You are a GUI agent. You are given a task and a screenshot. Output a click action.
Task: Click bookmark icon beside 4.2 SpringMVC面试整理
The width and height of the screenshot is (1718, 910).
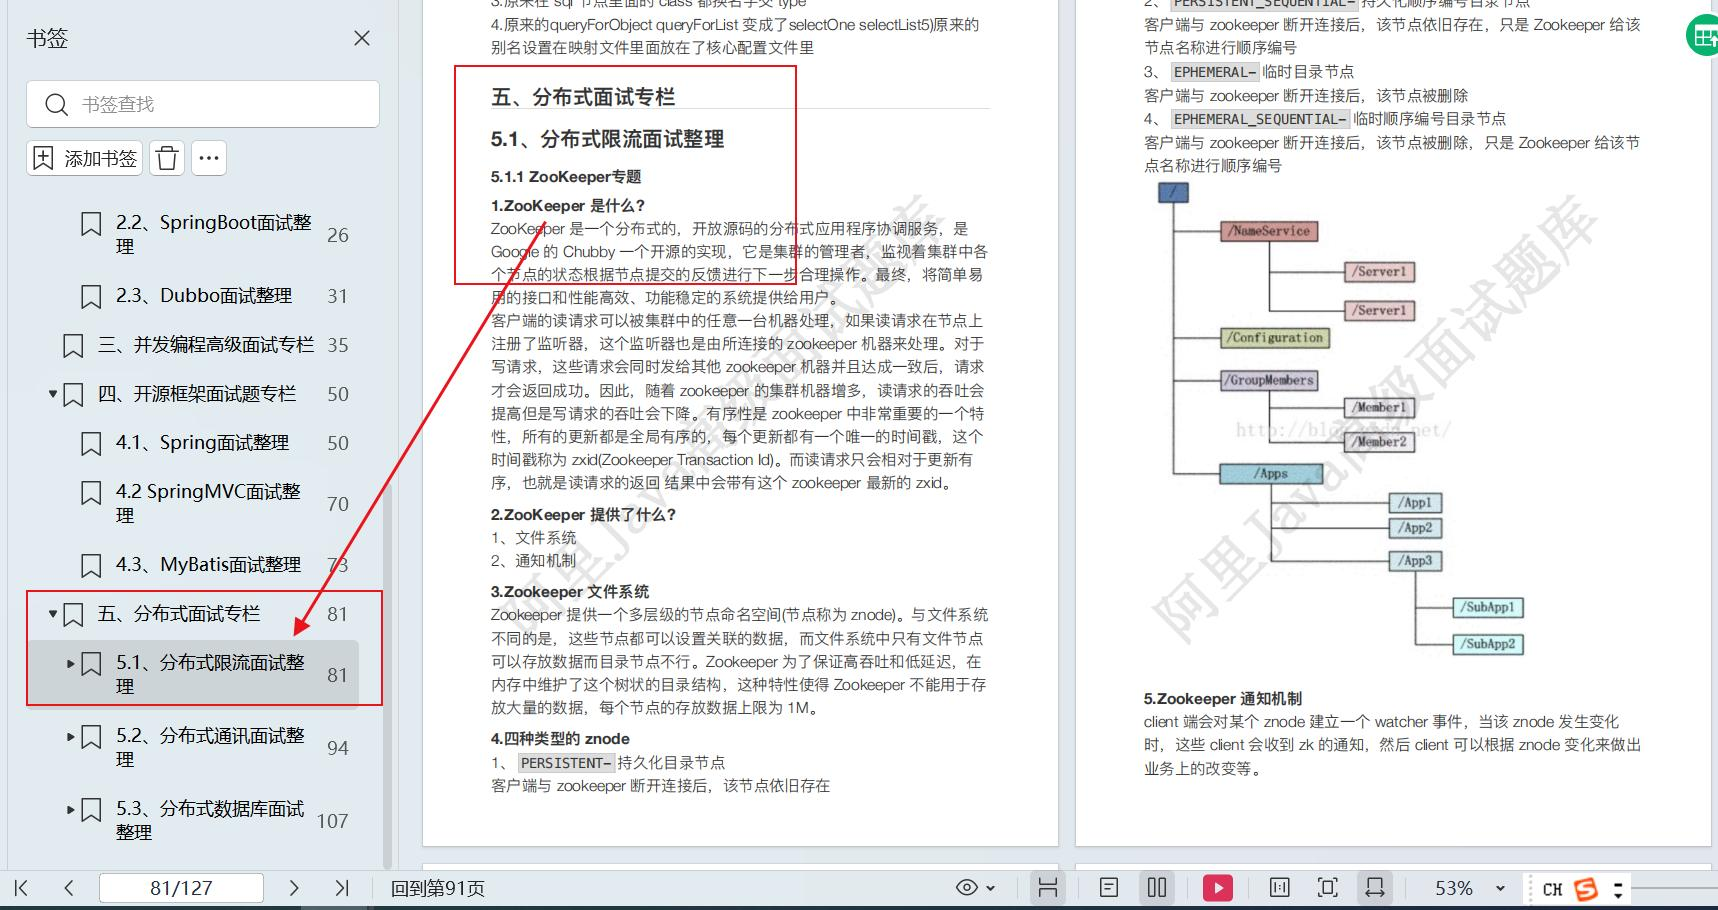tap(91, 493)
